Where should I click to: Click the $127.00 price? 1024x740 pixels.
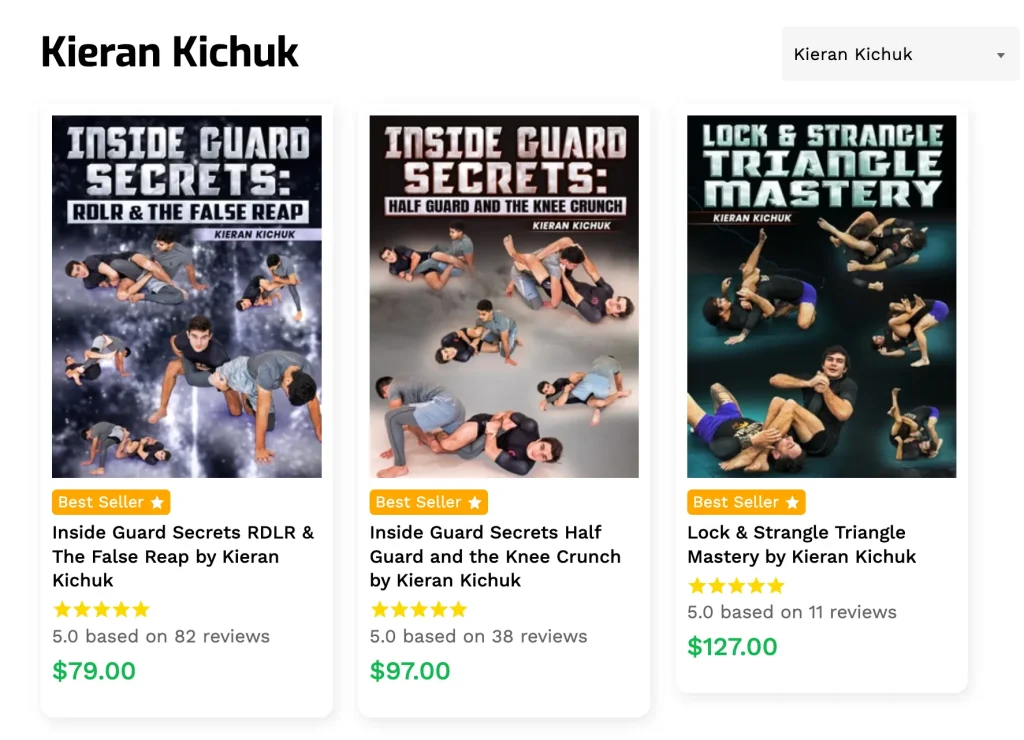(x=732, y=647)
